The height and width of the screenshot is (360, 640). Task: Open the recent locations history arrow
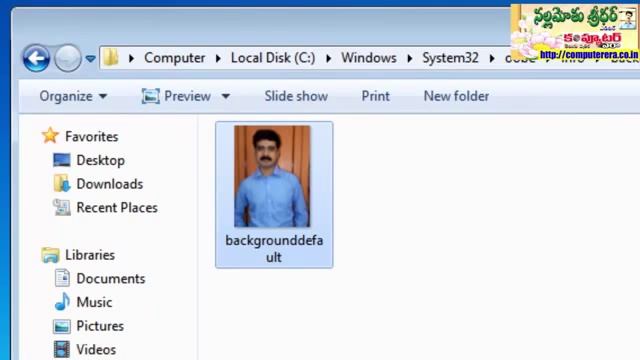tap(91, 59)
